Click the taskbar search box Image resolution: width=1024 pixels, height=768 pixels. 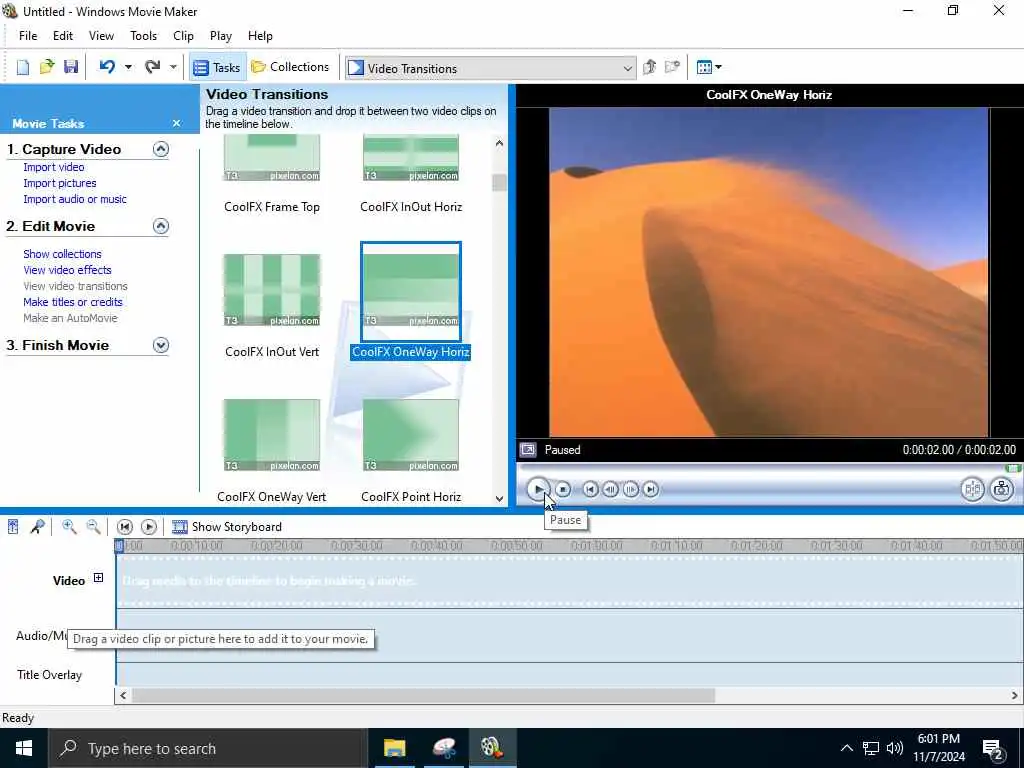(x=208, y=748)
